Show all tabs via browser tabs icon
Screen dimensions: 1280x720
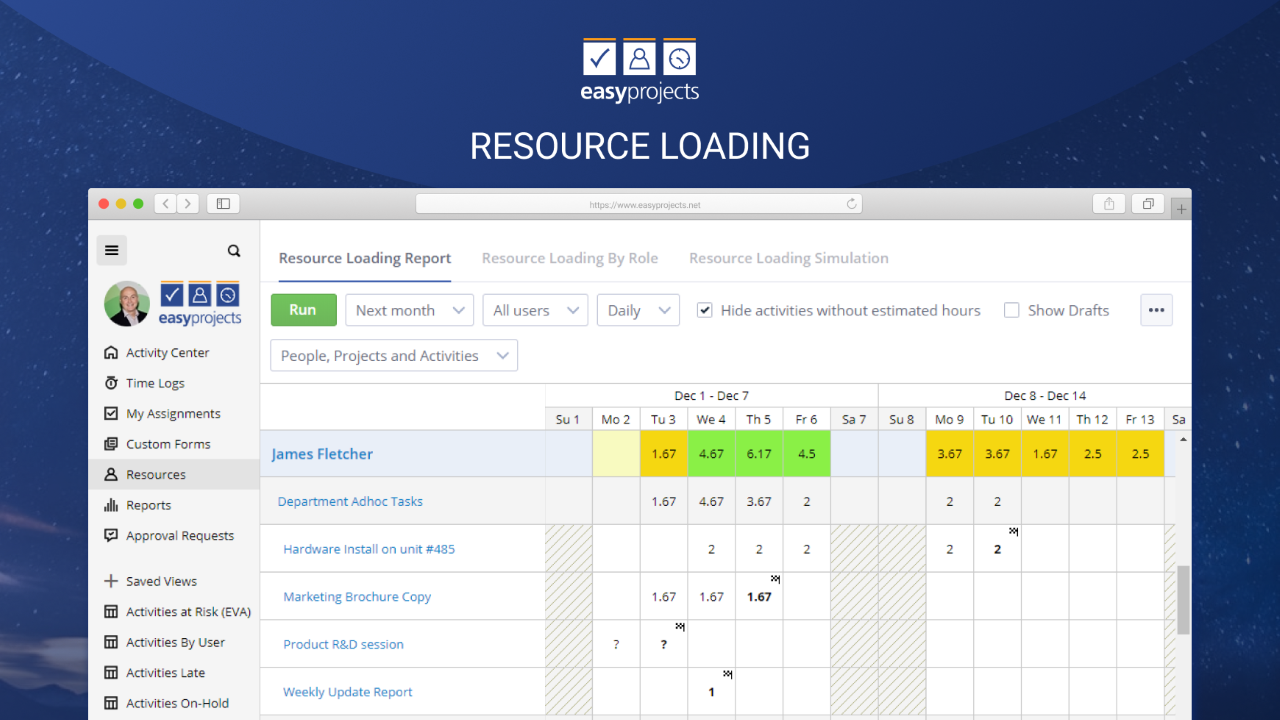(x=1148, y=204)
